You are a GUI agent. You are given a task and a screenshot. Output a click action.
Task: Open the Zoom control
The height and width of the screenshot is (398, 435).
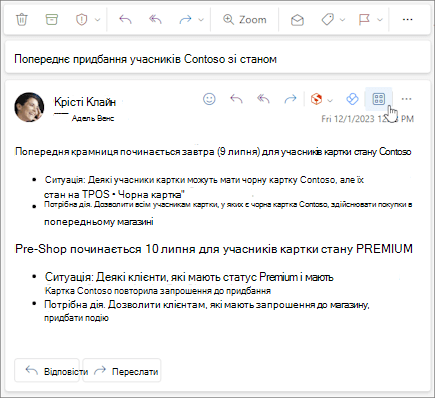(x=245, y=20)
